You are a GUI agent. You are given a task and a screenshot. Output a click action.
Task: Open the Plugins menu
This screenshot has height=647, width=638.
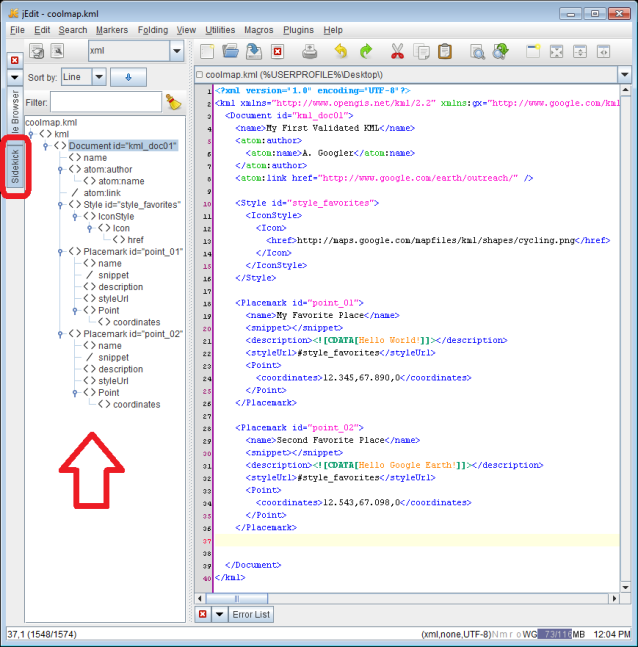tap(298, 30)
